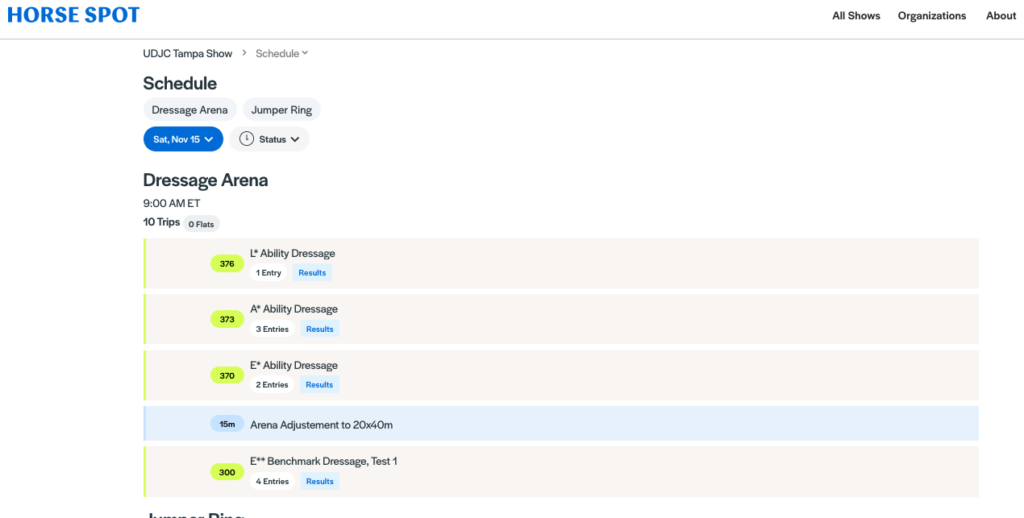The image size is (1024, 518).
Task: Open the Organizations menu item
Action: 932,16
